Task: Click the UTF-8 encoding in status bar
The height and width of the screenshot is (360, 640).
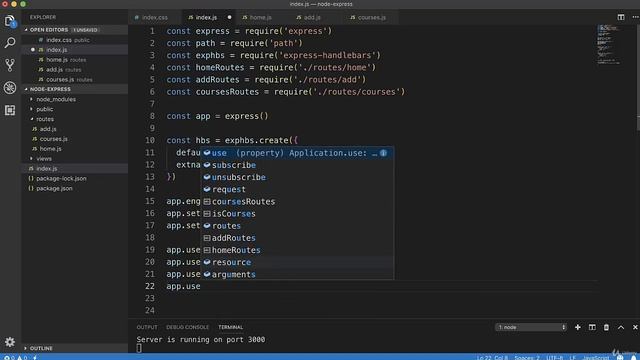Action: (x=554, y=358)
